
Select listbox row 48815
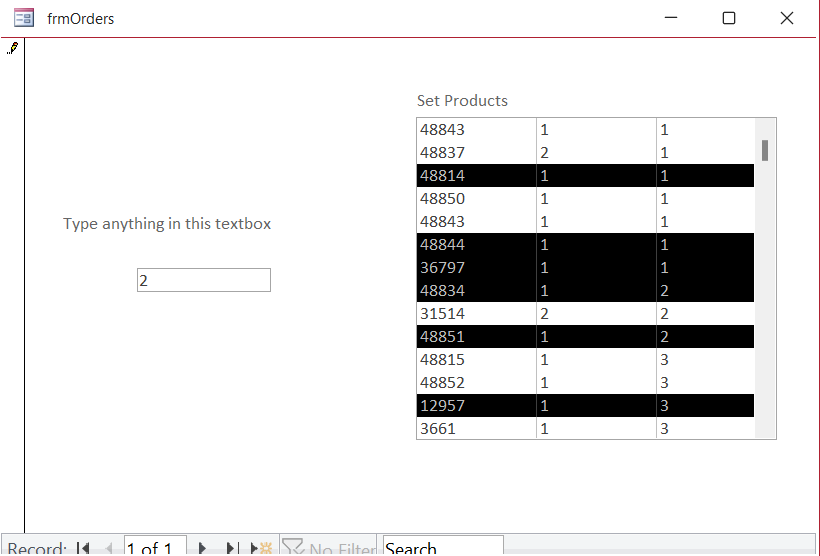pyautogui.click(x=585, y=360)
